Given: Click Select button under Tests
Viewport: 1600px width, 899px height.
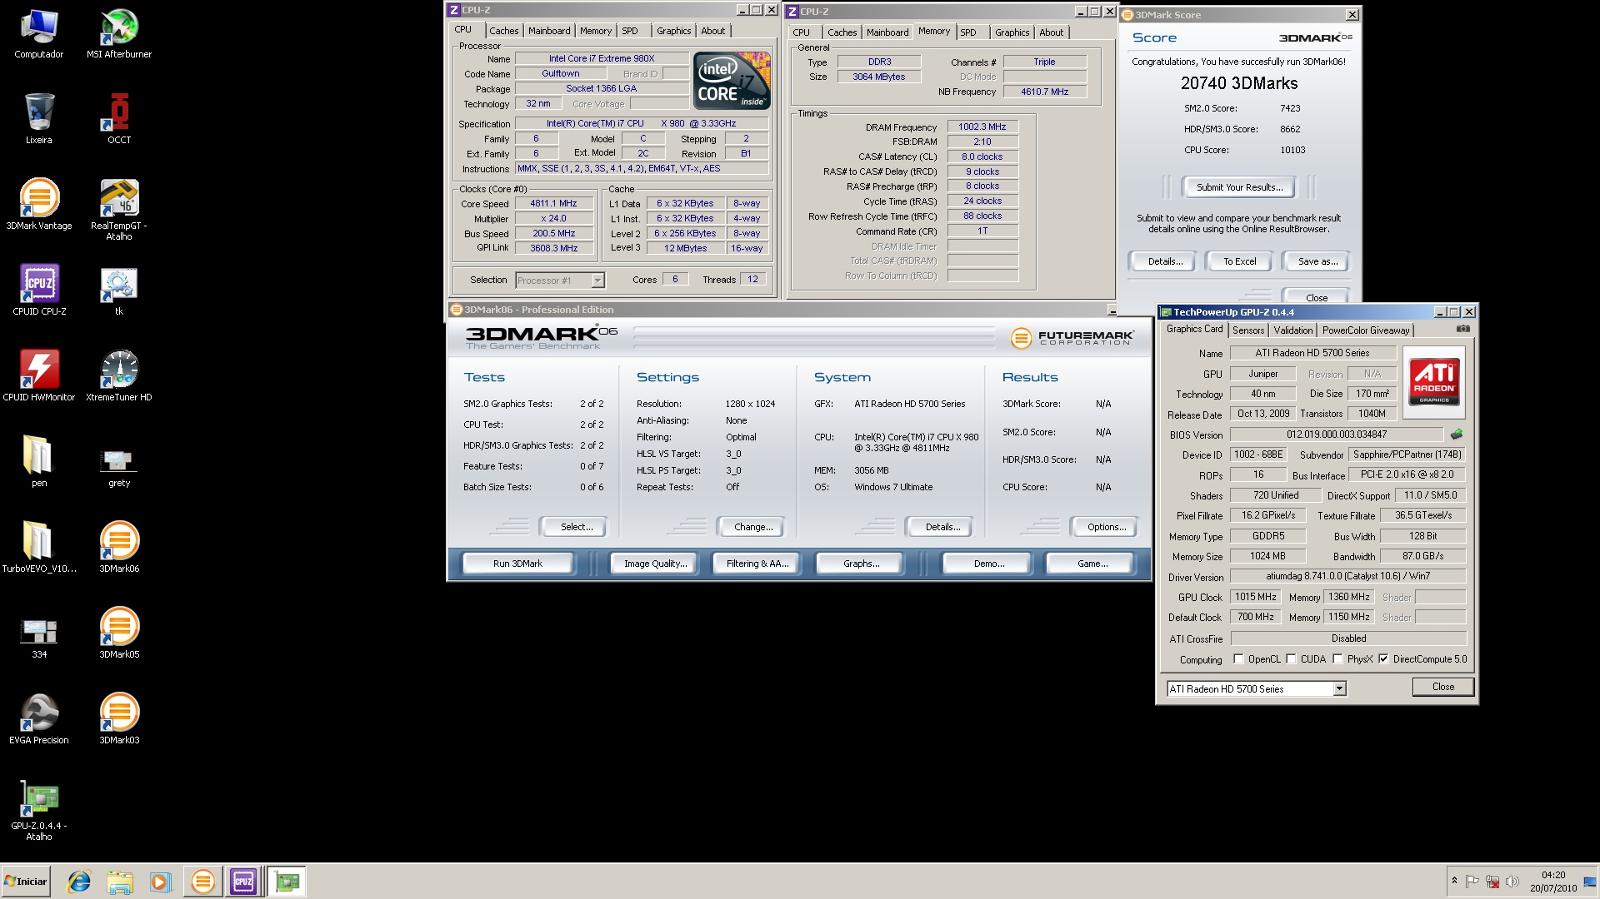Looking at the screenshot, I should coord(576,527).
